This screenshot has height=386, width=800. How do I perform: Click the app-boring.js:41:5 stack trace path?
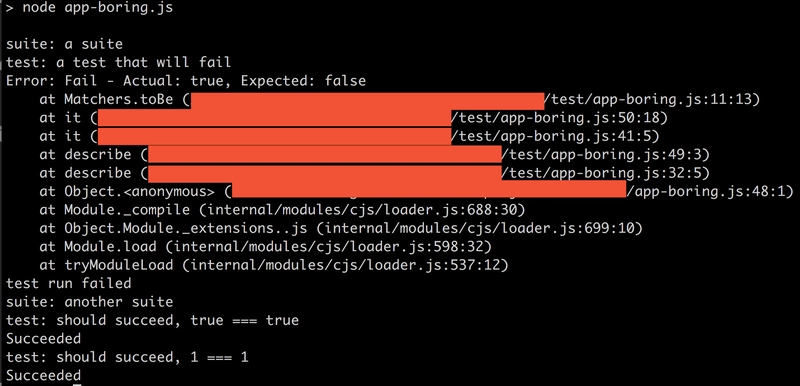coord(555,136)
